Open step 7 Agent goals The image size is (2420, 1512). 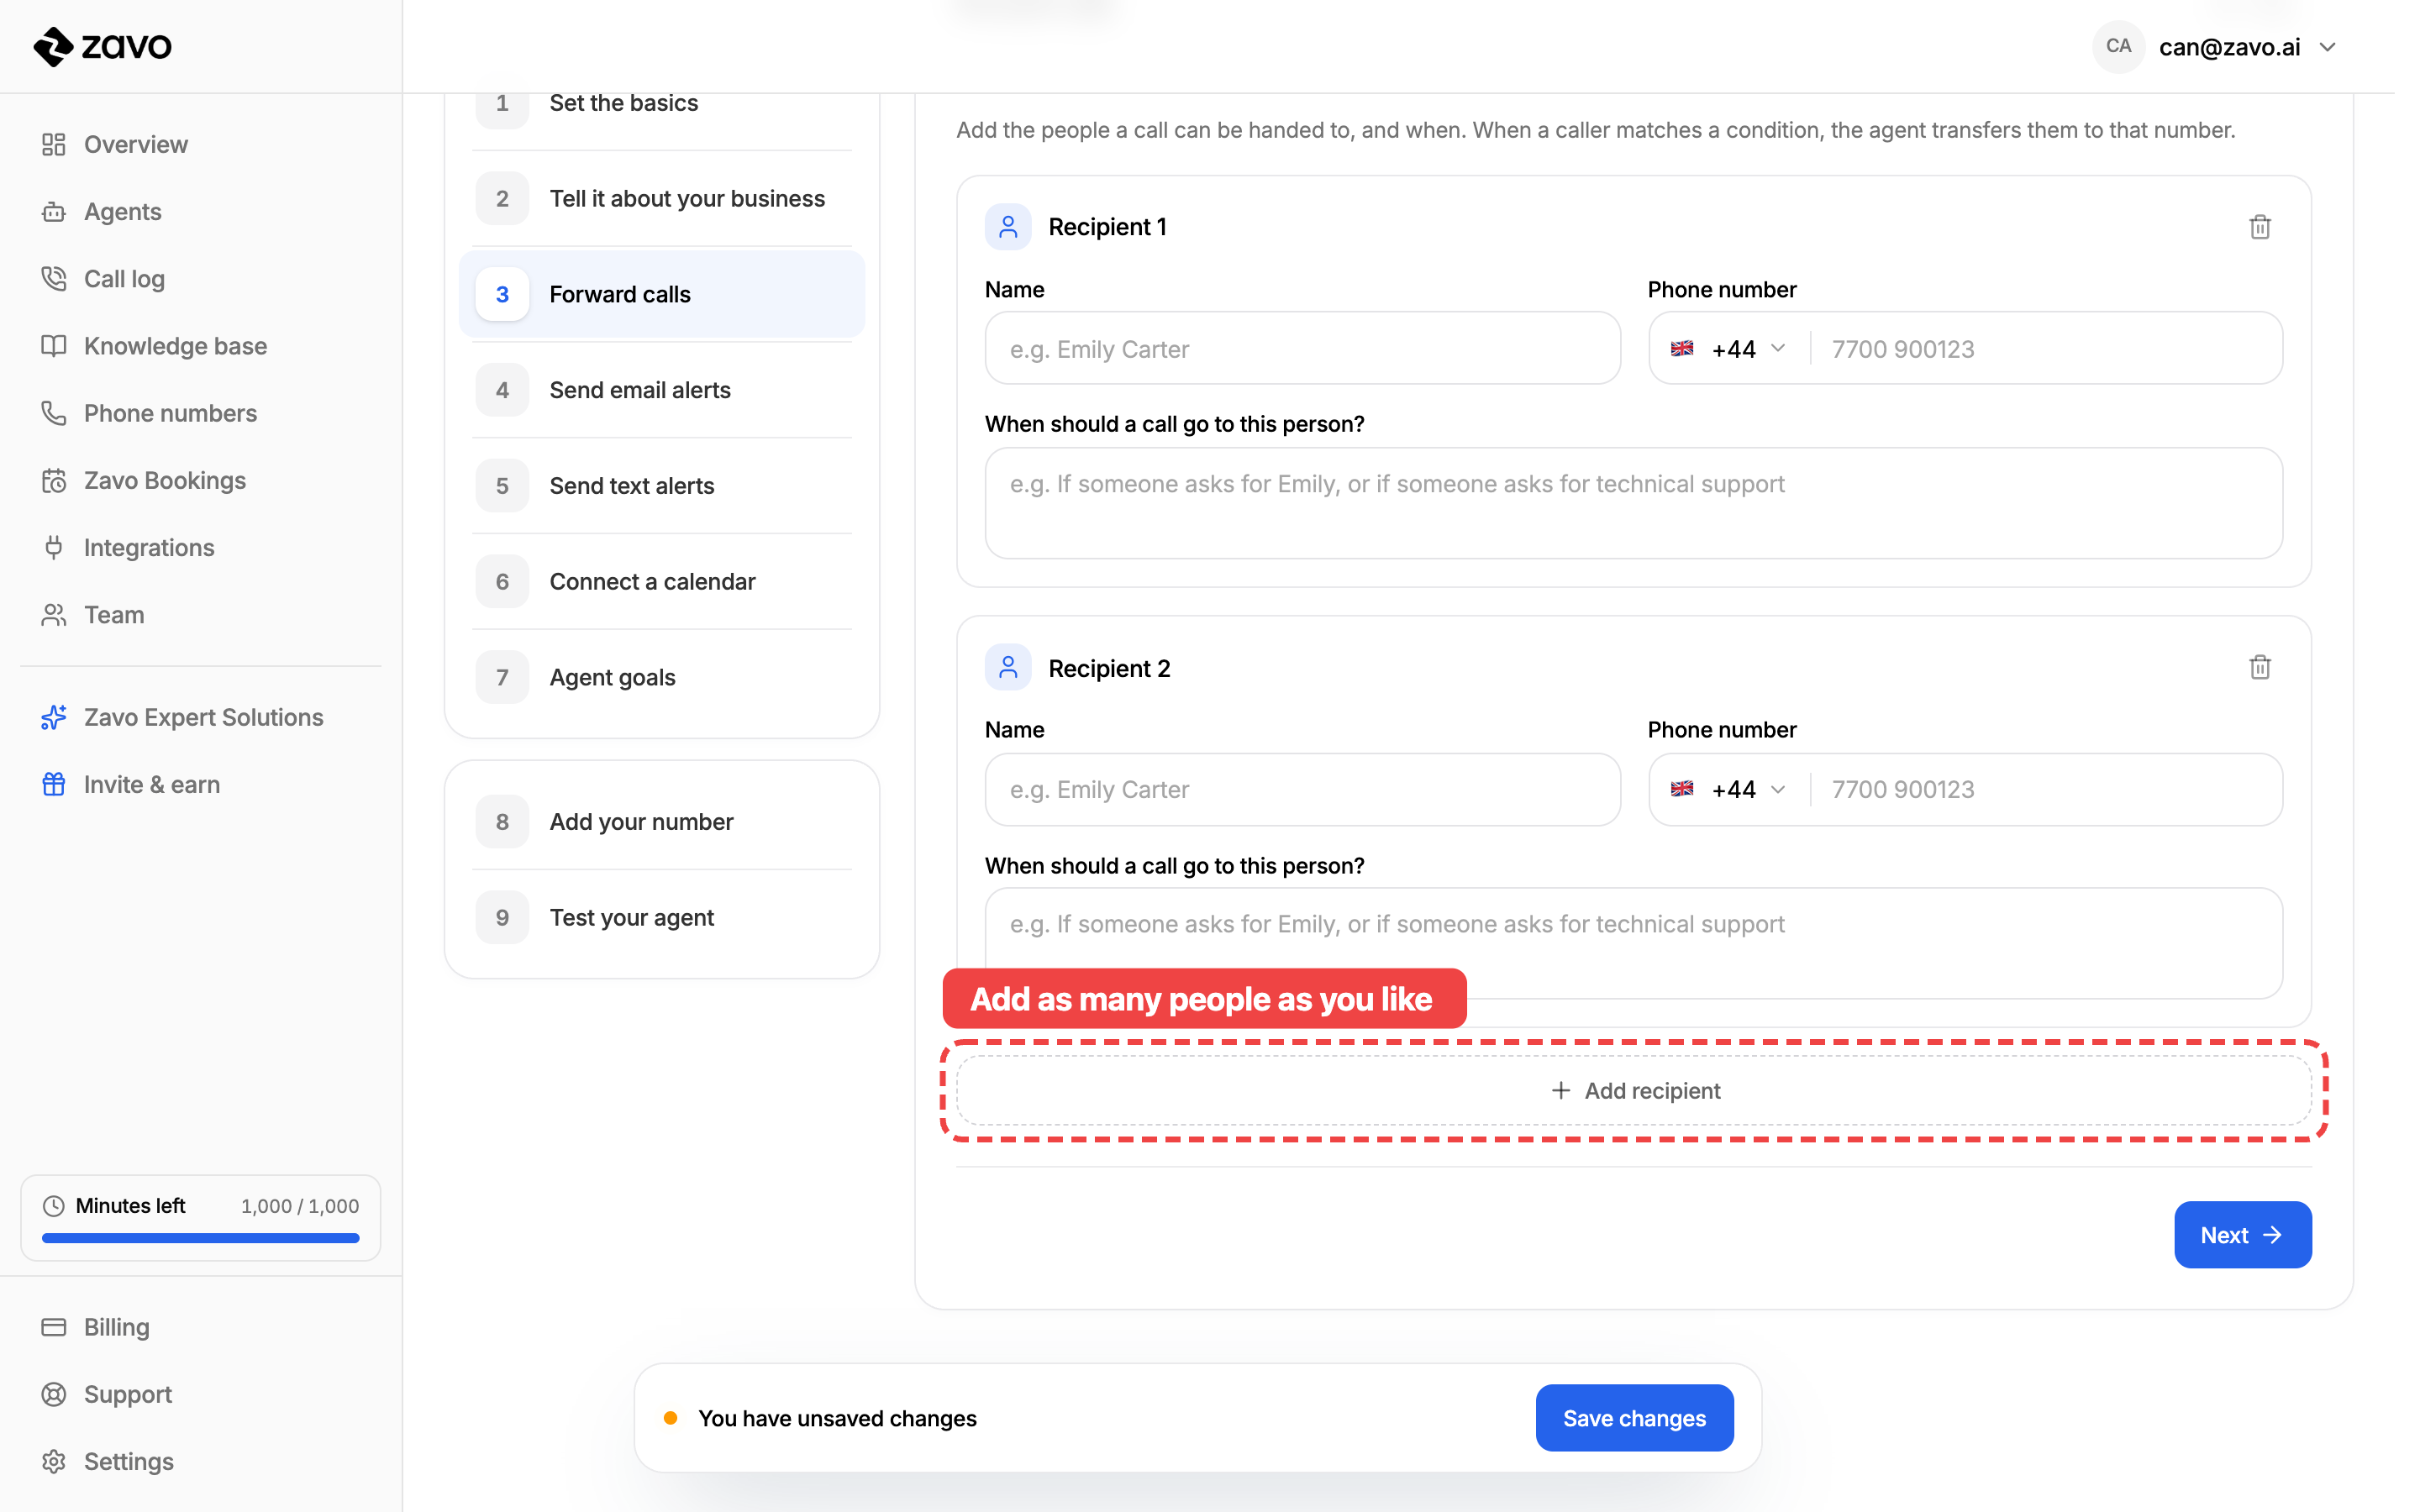click(x=662, y=677)
